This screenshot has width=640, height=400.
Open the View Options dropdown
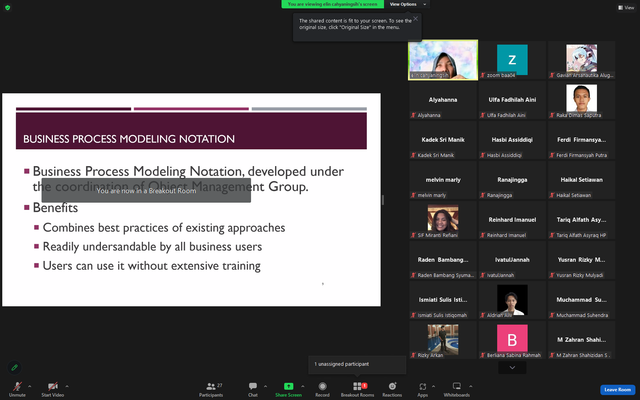pos(407,4)
